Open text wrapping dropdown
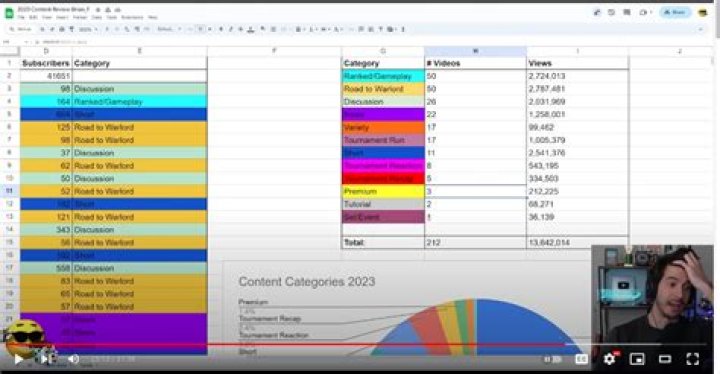Image resolution: width=720 pixels, height=374 pixels. [x=325, y=29]
